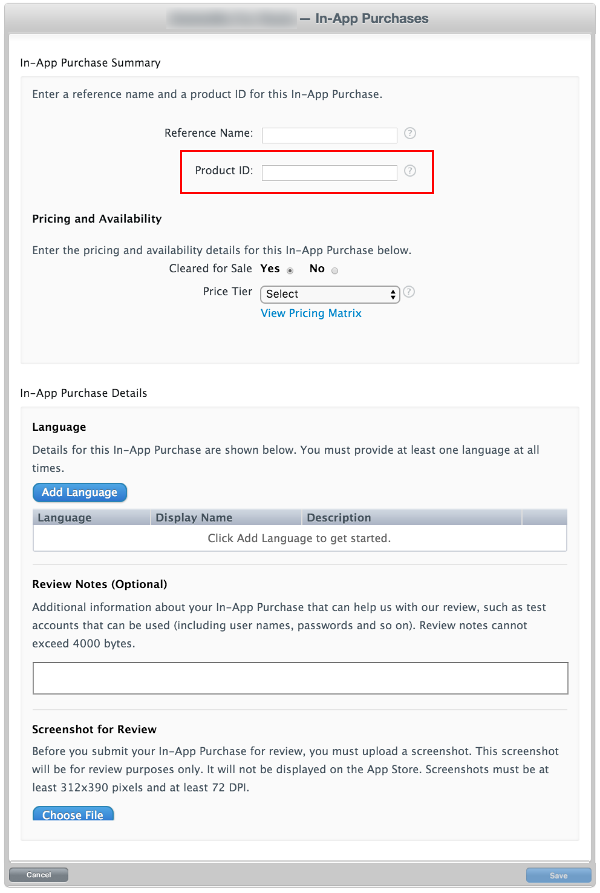Show help for the Price Tier field
Screen dimensions: 600x893
(x=409, y=293)
